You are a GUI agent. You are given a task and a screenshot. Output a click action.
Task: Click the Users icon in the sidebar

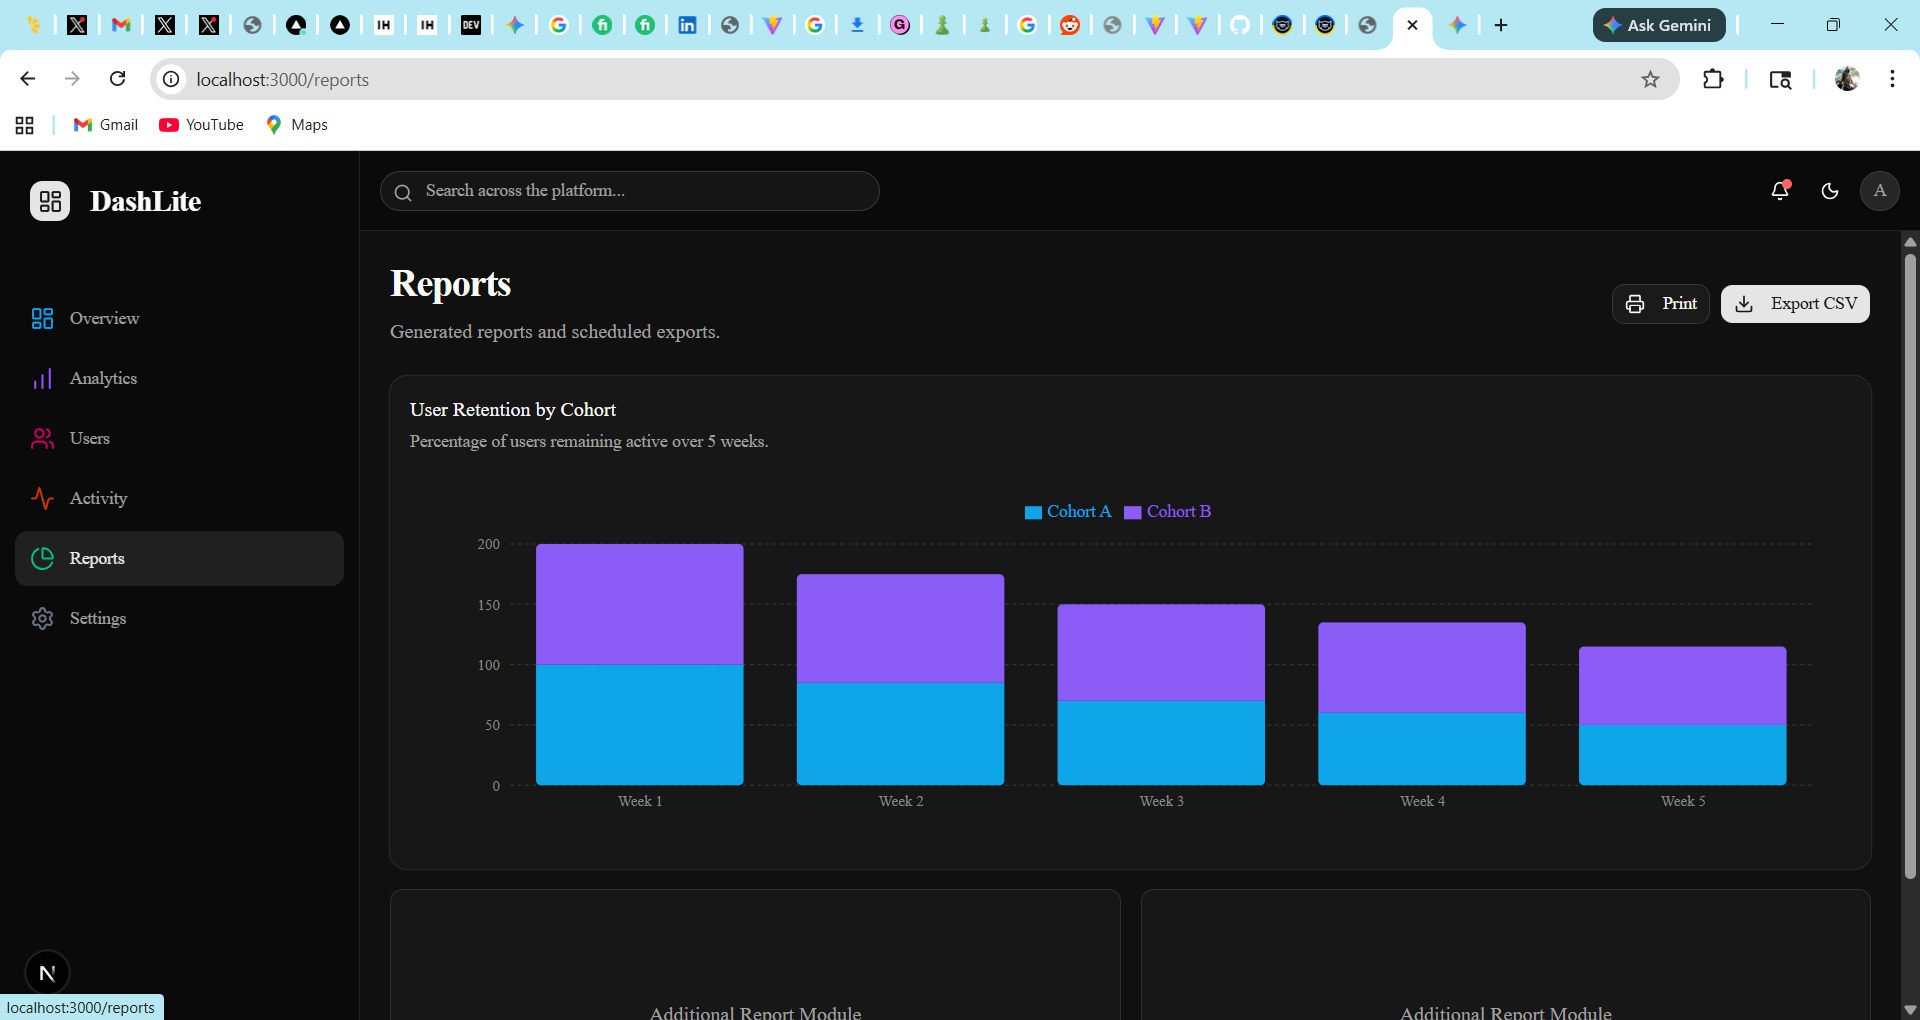(41, 438)
